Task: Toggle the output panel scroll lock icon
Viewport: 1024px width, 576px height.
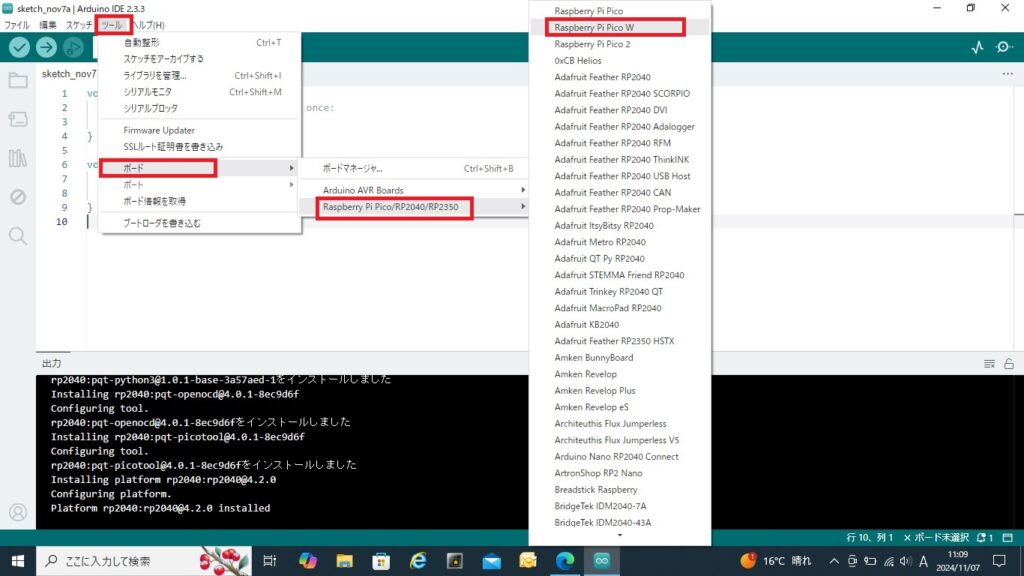Action: coord(1009,364)
